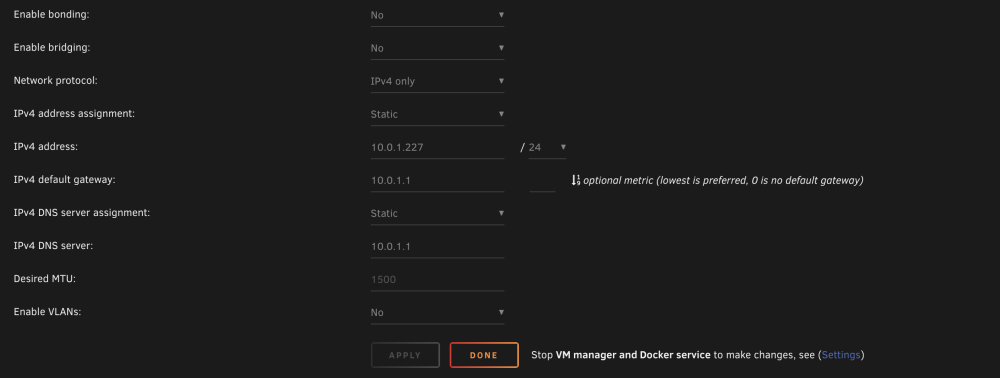Click the Done button
Image resolution: width=1000 pixels, height=378 pixels.
484,355
